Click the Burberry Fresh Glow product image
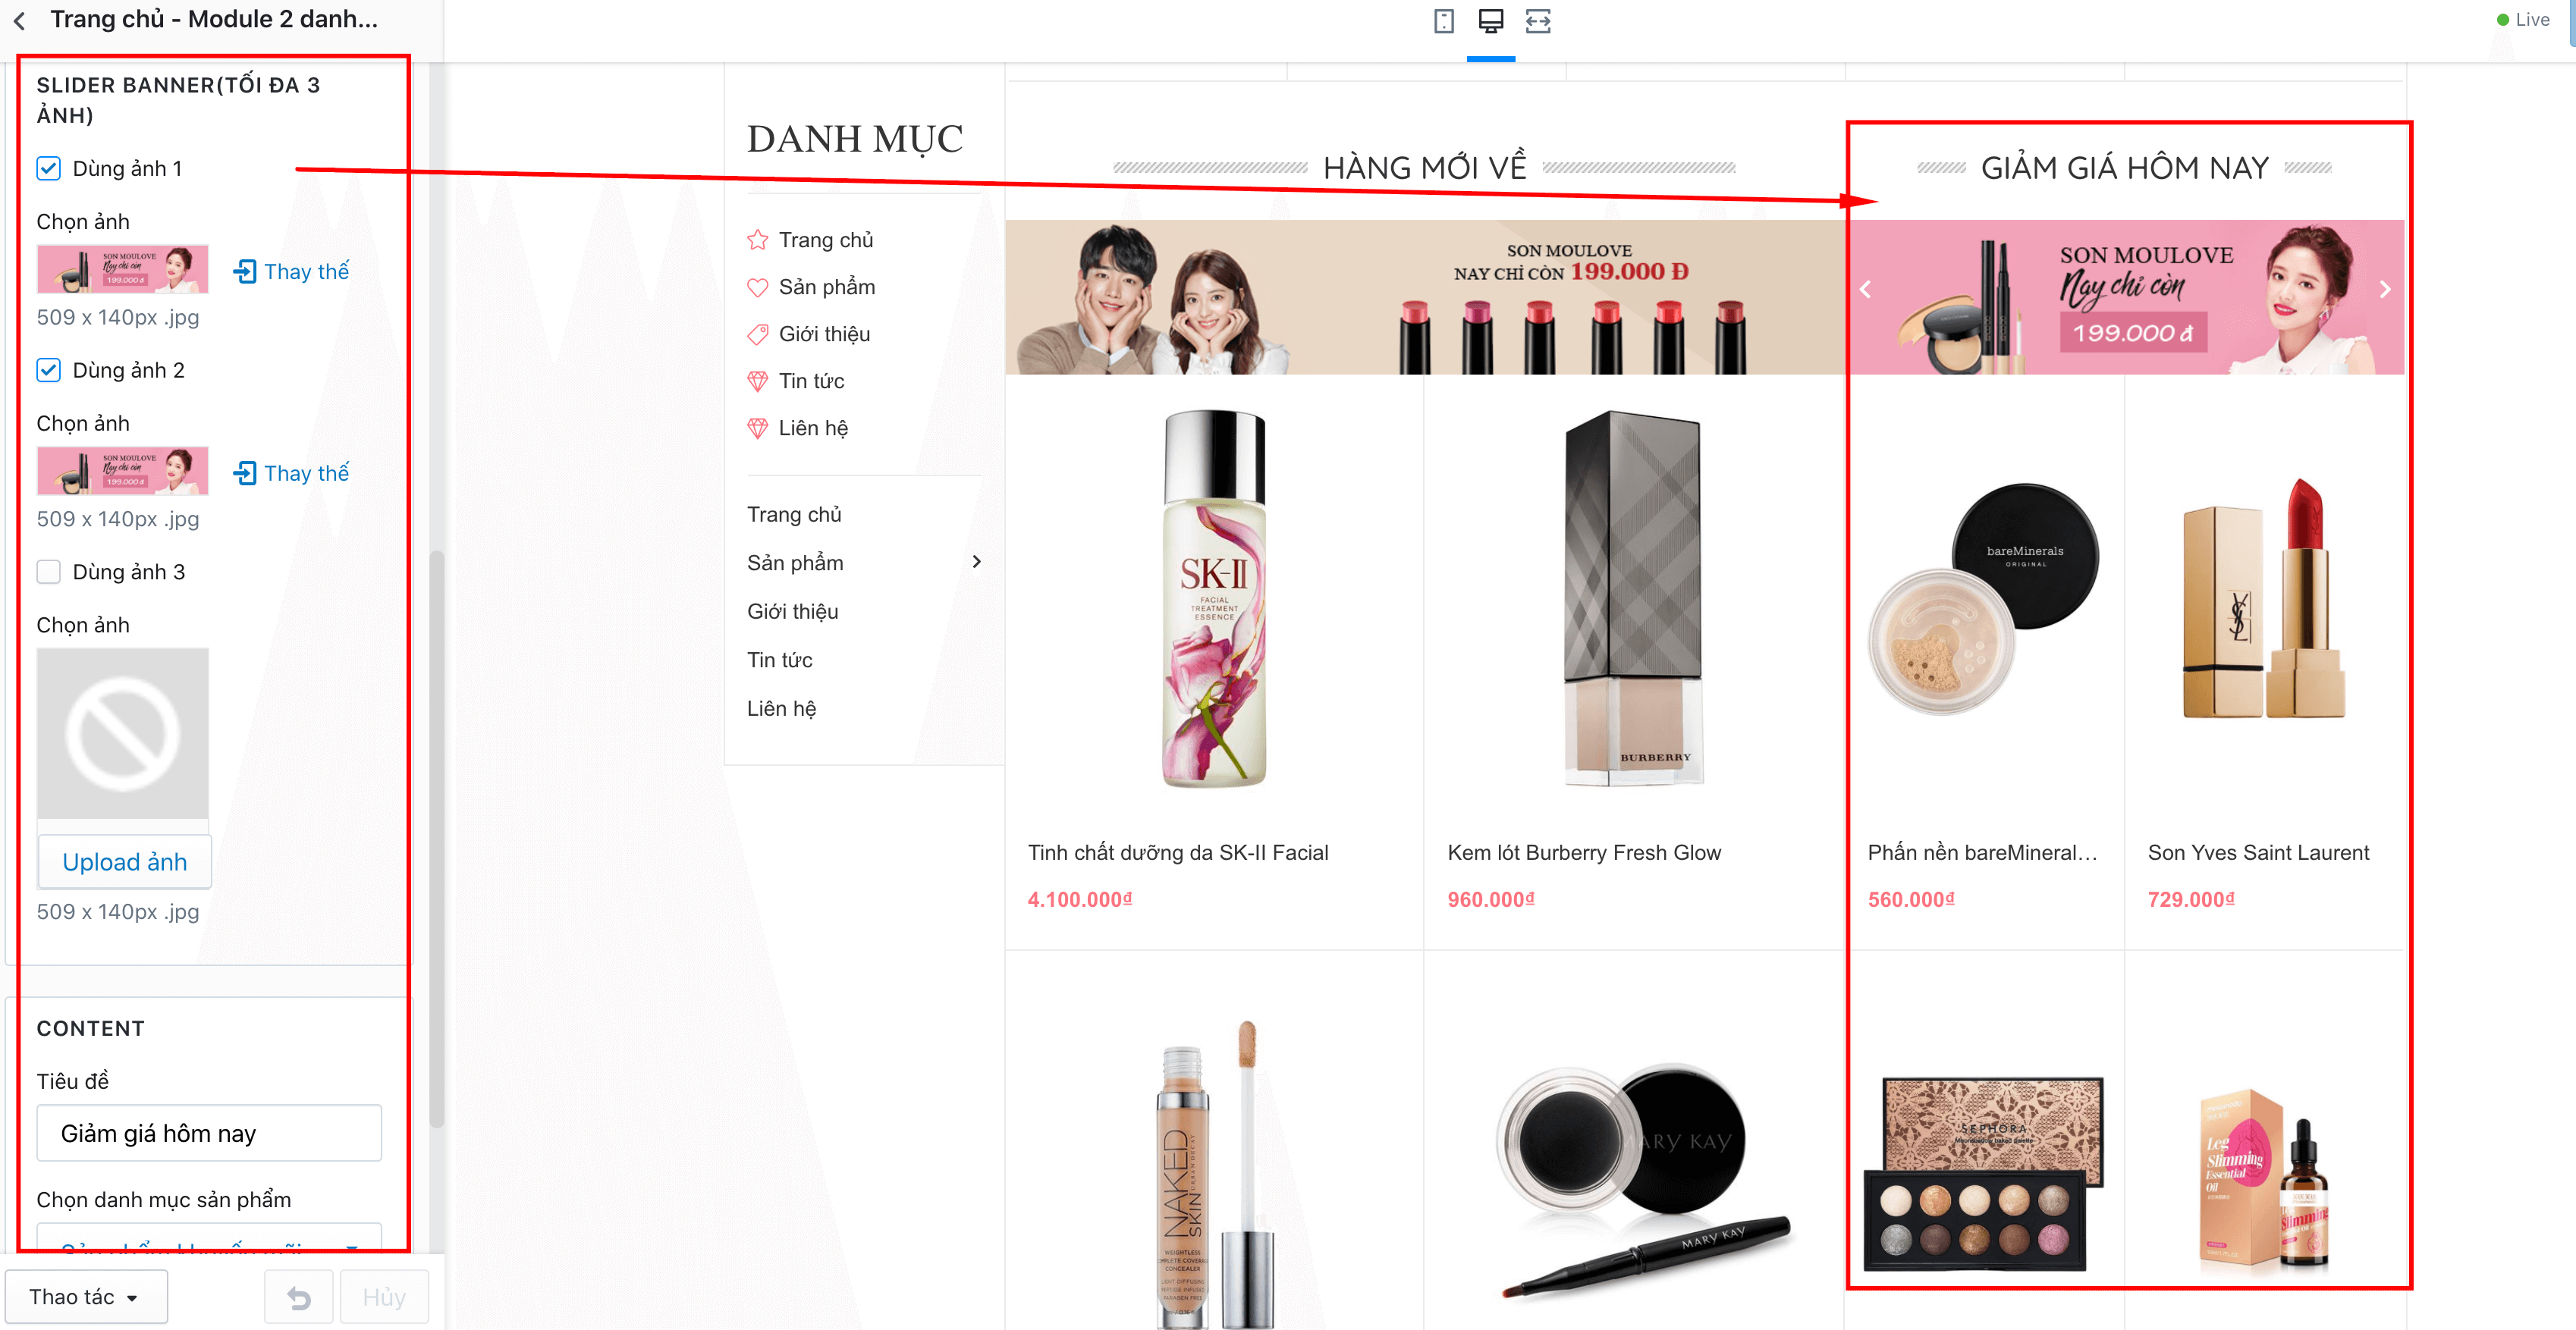This screenshot has height=1330, width=2576. [1632, 599]
